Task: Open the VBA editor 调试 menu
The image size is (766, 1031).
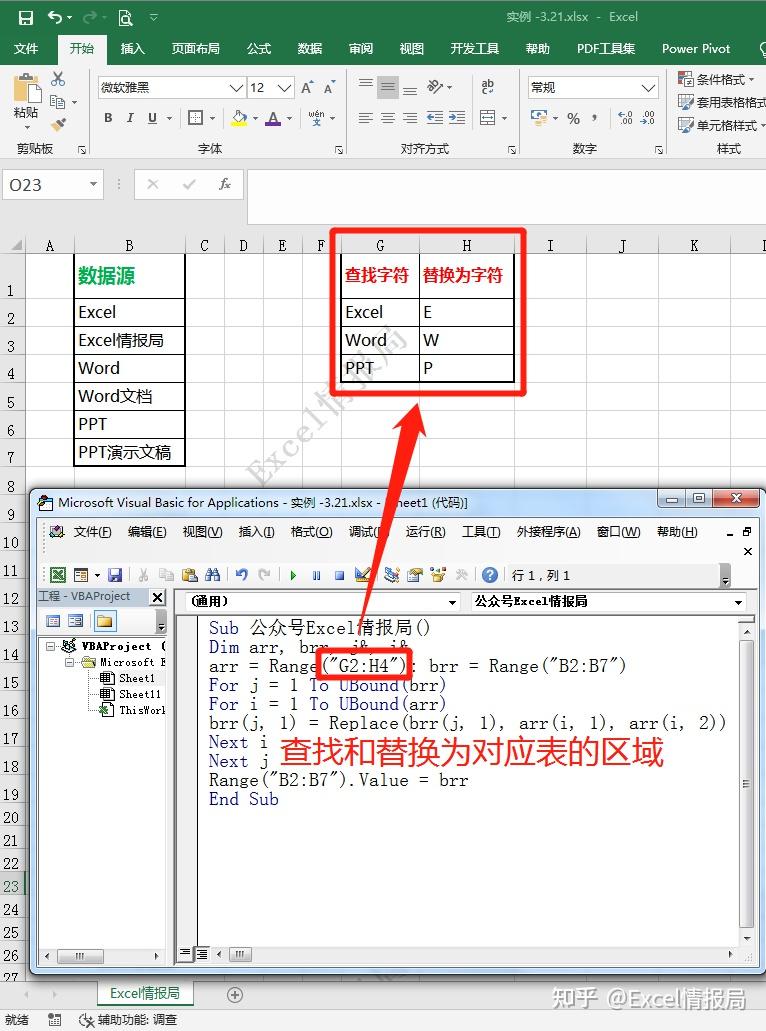Action: [368, 531]
